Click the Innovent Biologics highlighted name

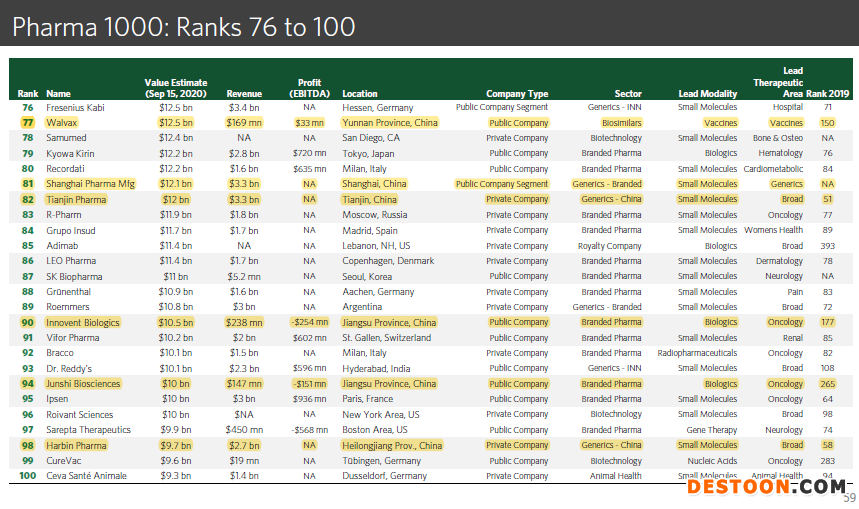coord(83,323)
